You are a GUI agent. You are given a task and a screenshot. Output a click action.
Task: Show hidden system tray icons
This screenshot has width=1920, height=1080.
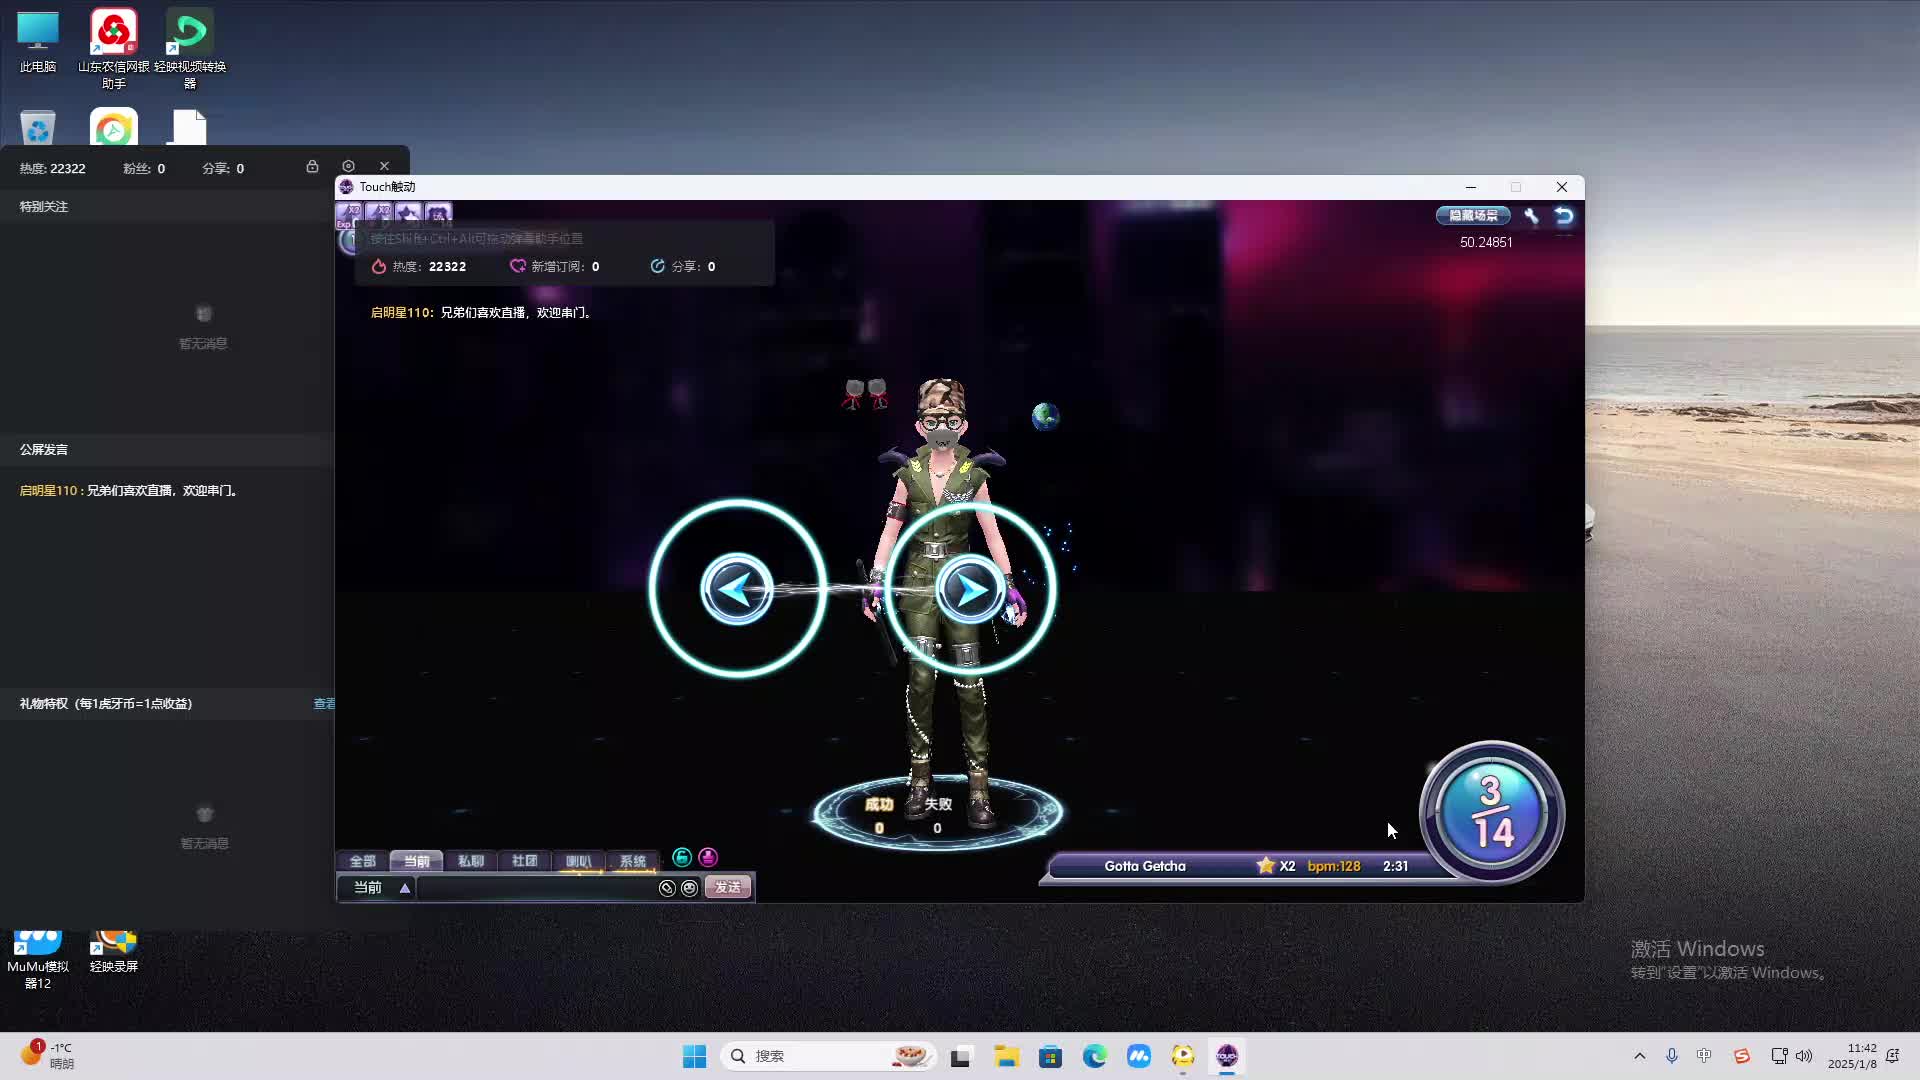1639,1056
